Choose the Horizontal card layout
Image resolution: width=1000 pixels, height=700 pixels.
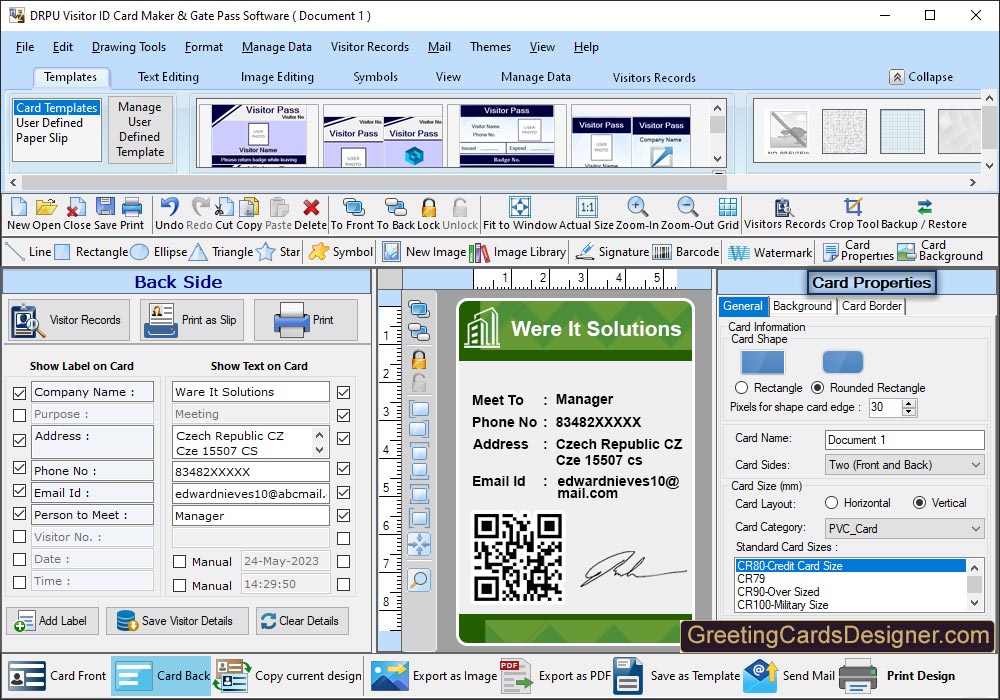[x=831, y=502]
